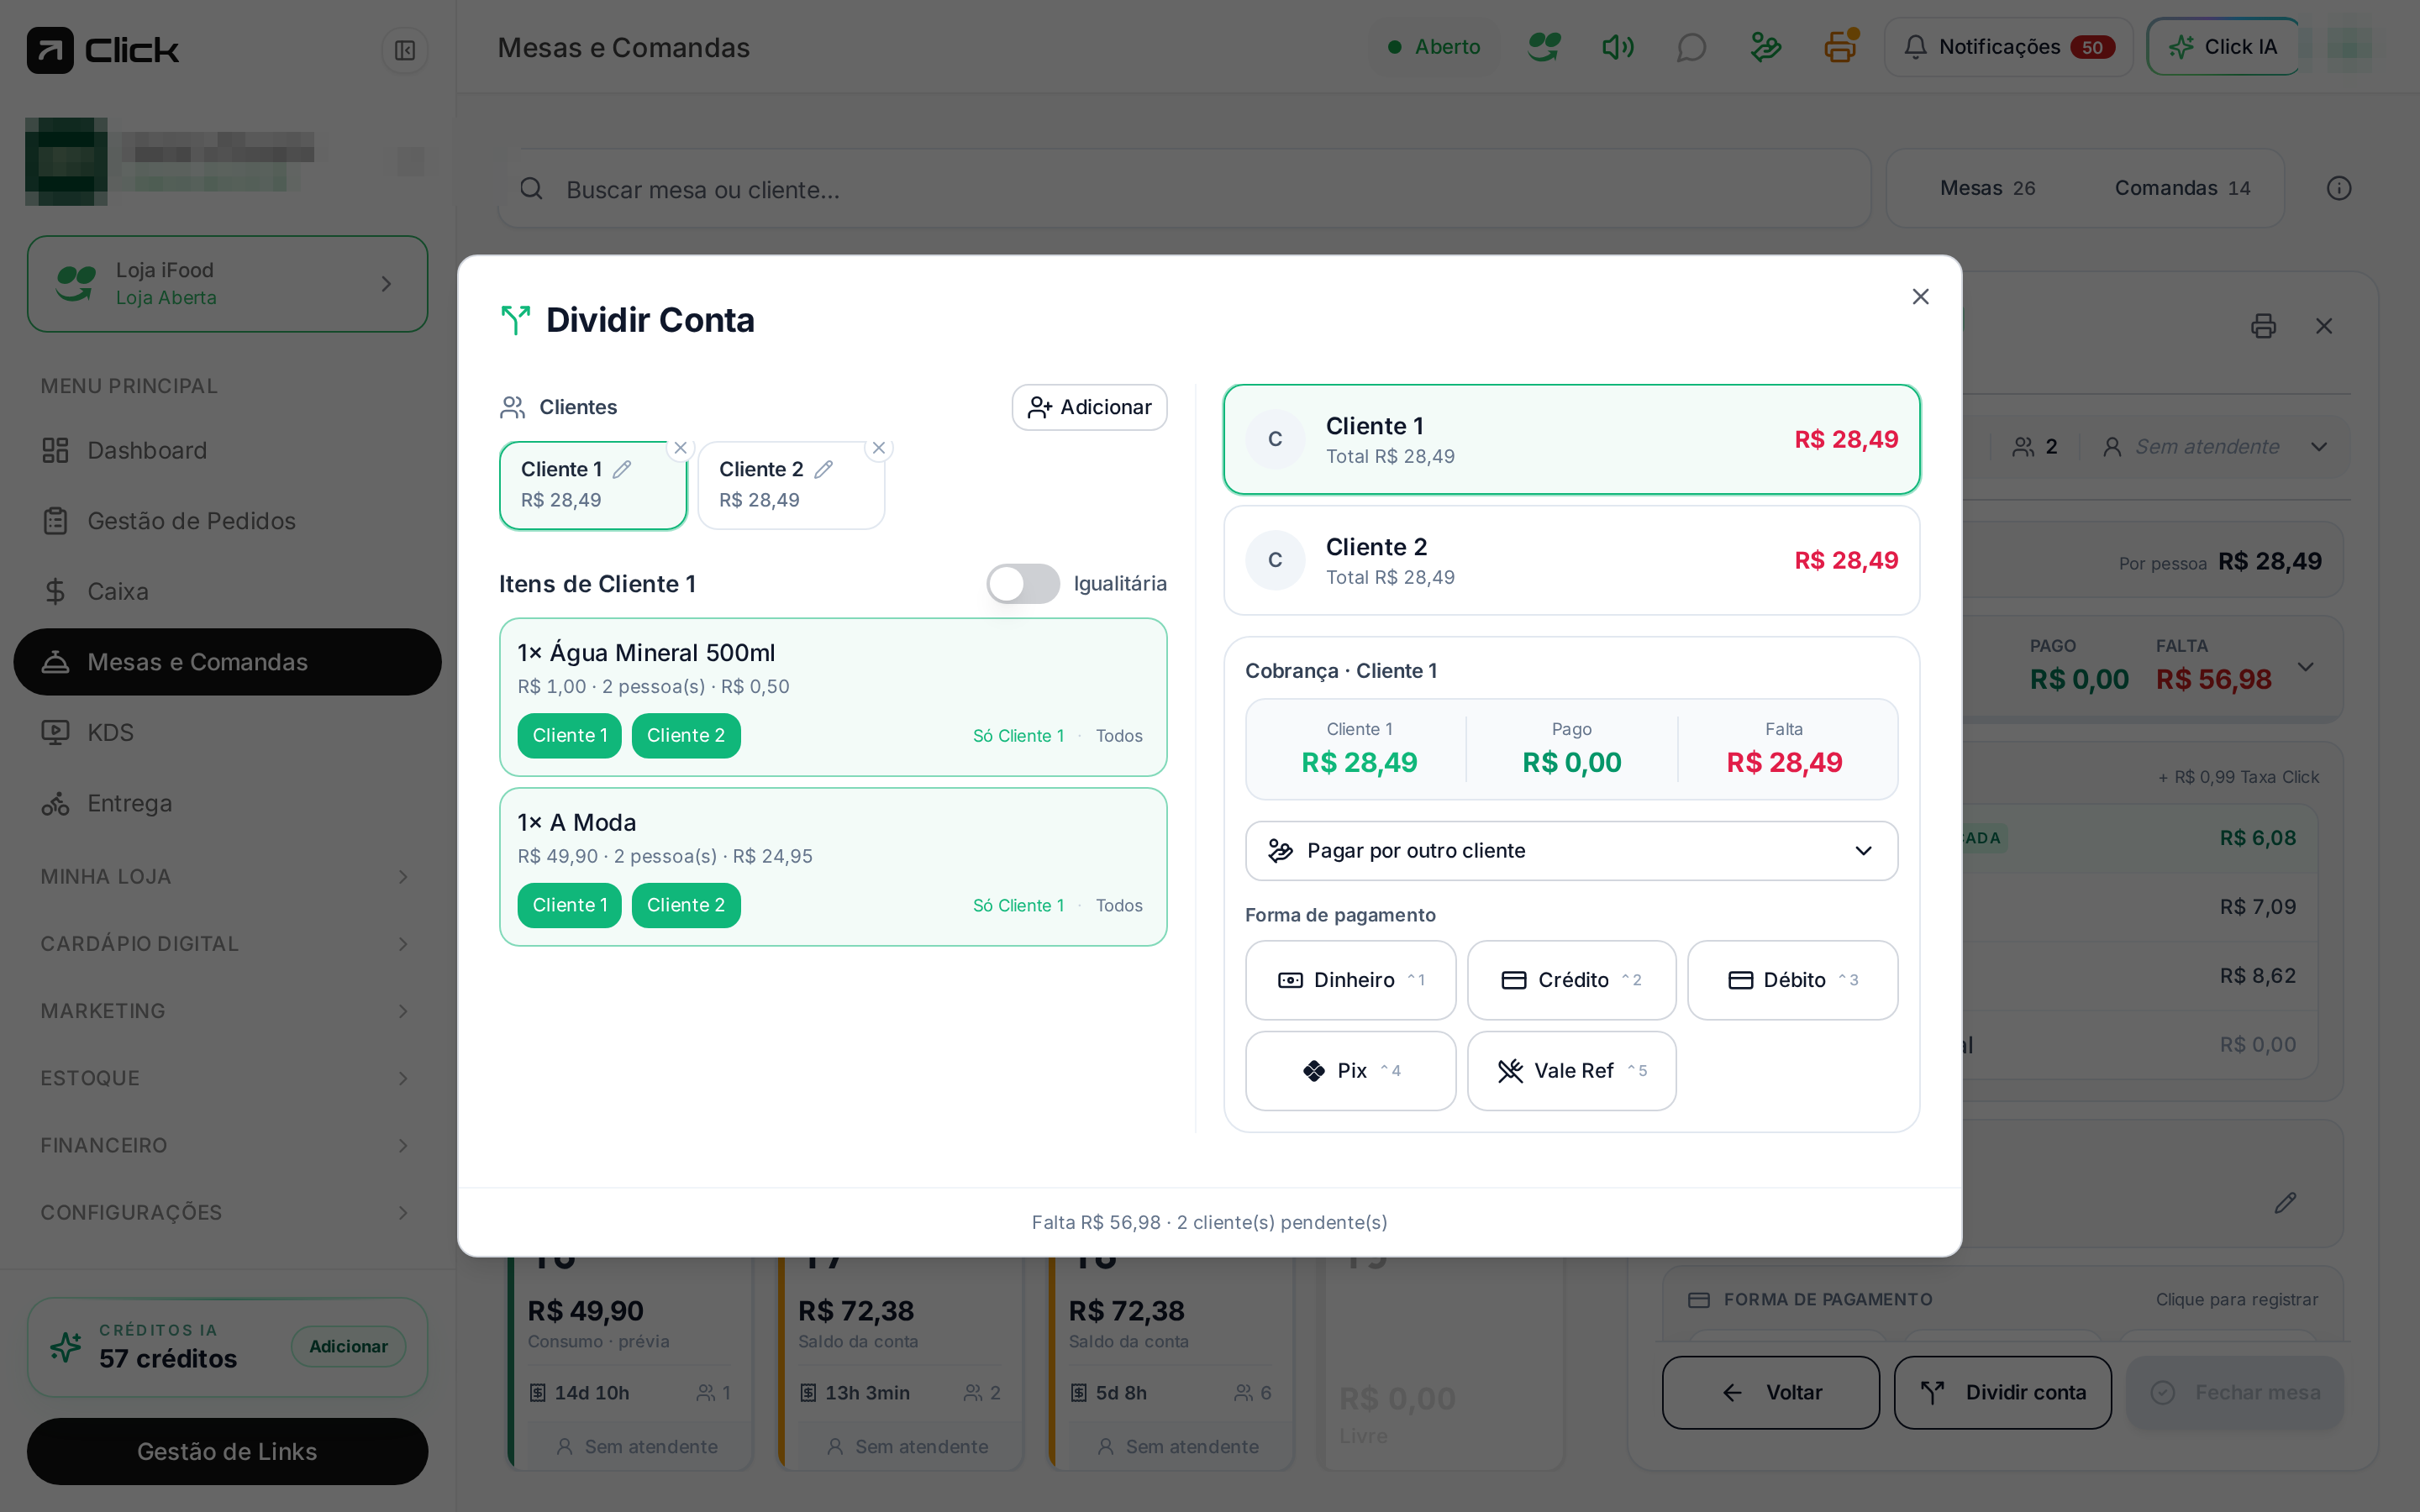Image resolution: width=2420 pixels, height=1512 pixels.
Task: Click the Voltar button
Action: click(x=1770, y=1392)
